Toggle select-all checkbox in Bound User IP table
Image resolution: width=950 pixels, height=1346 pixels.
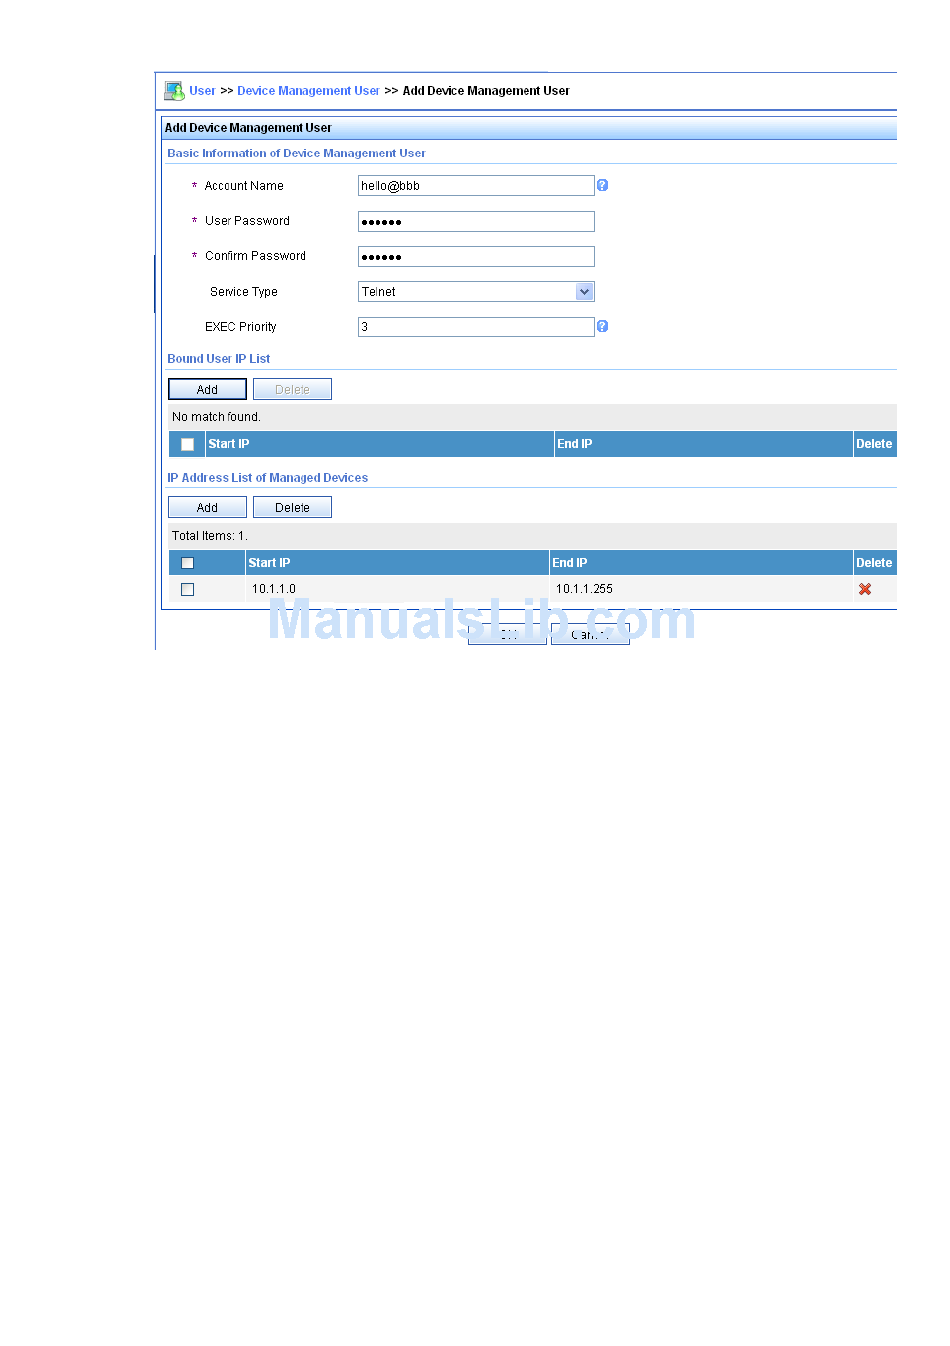[x=187, y=444]
